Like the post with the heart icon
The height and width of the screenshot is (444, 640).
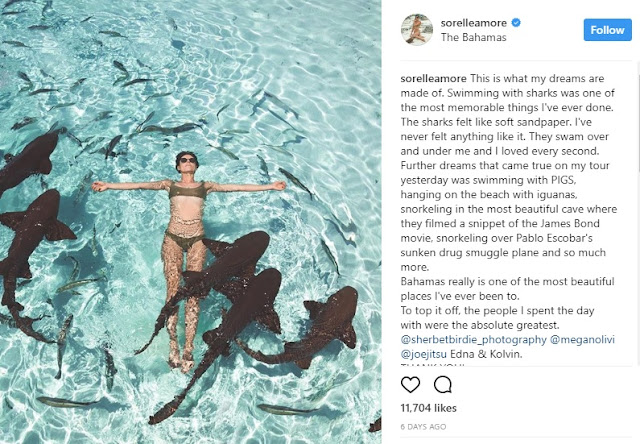click(x=410, y=384)
